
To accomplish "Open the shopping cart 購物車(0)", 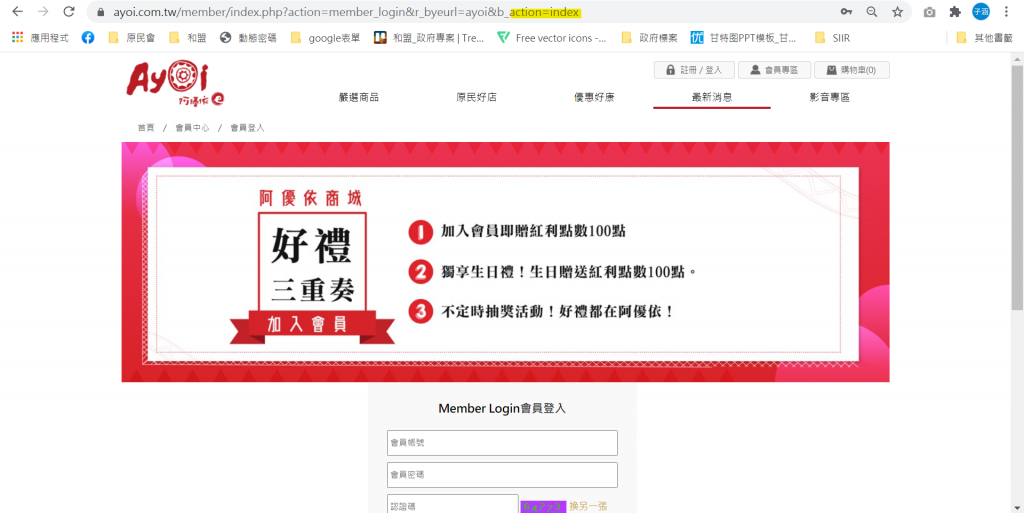I will pyautogui.click(x=852, y=70).
